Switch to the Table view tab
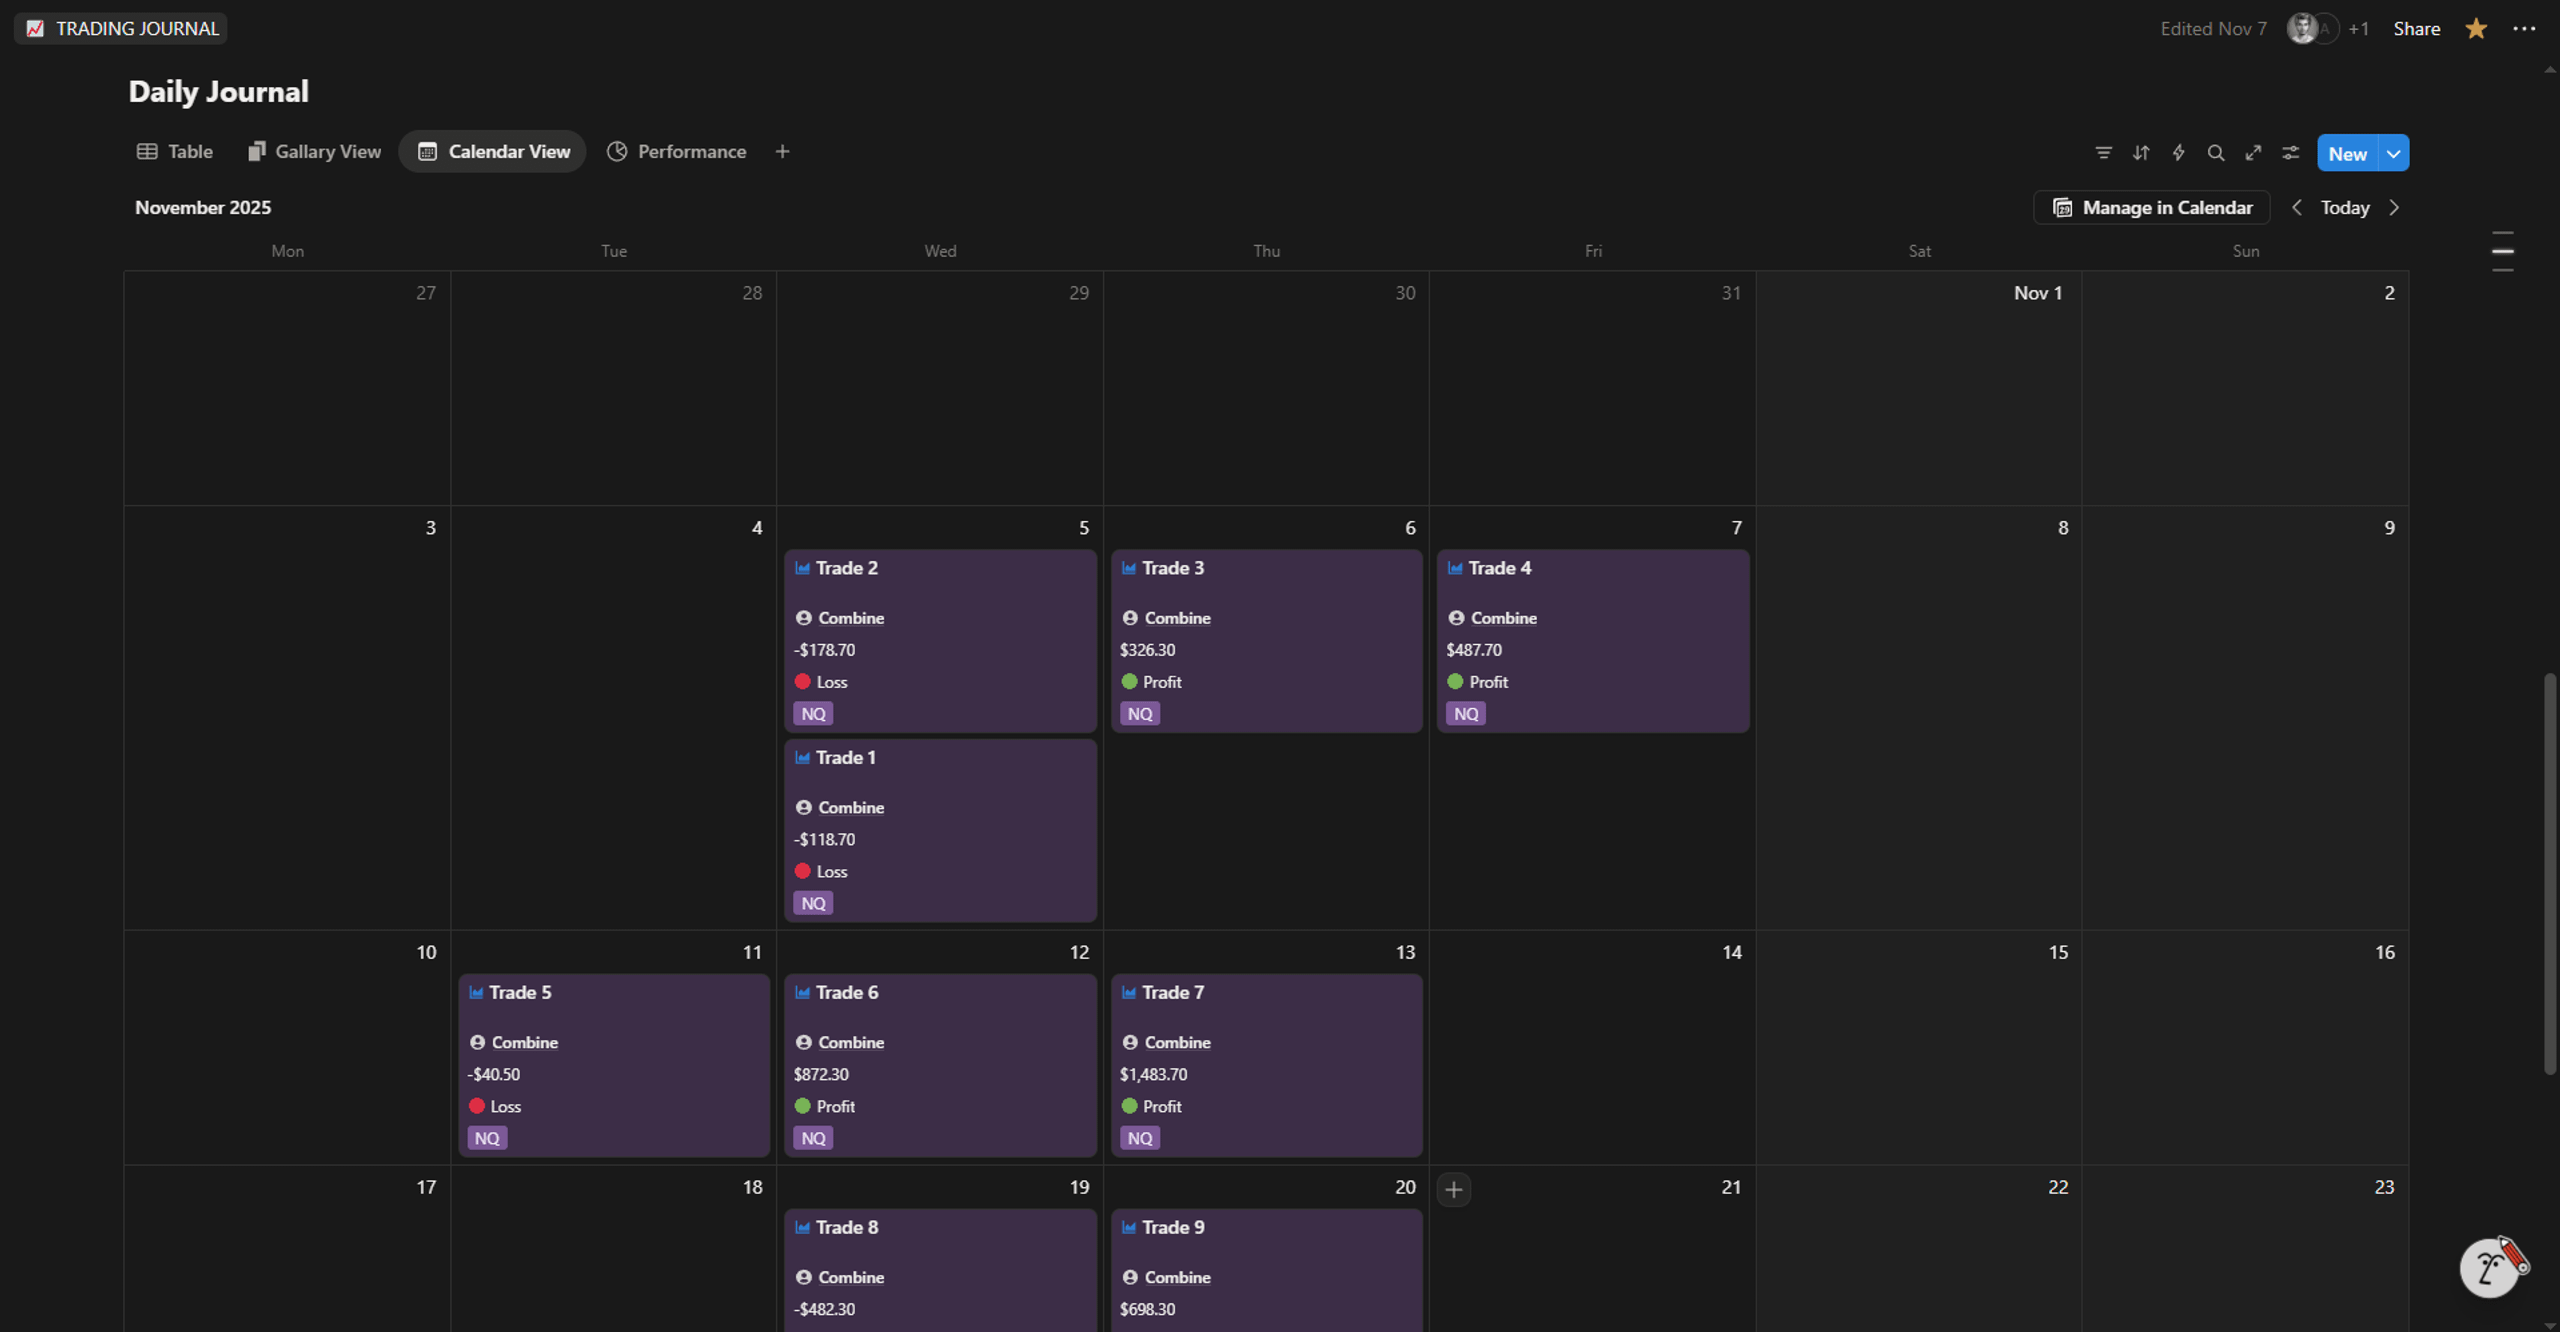Image resolution: width=2560 pixels, height=1332 pixels. 175,151
